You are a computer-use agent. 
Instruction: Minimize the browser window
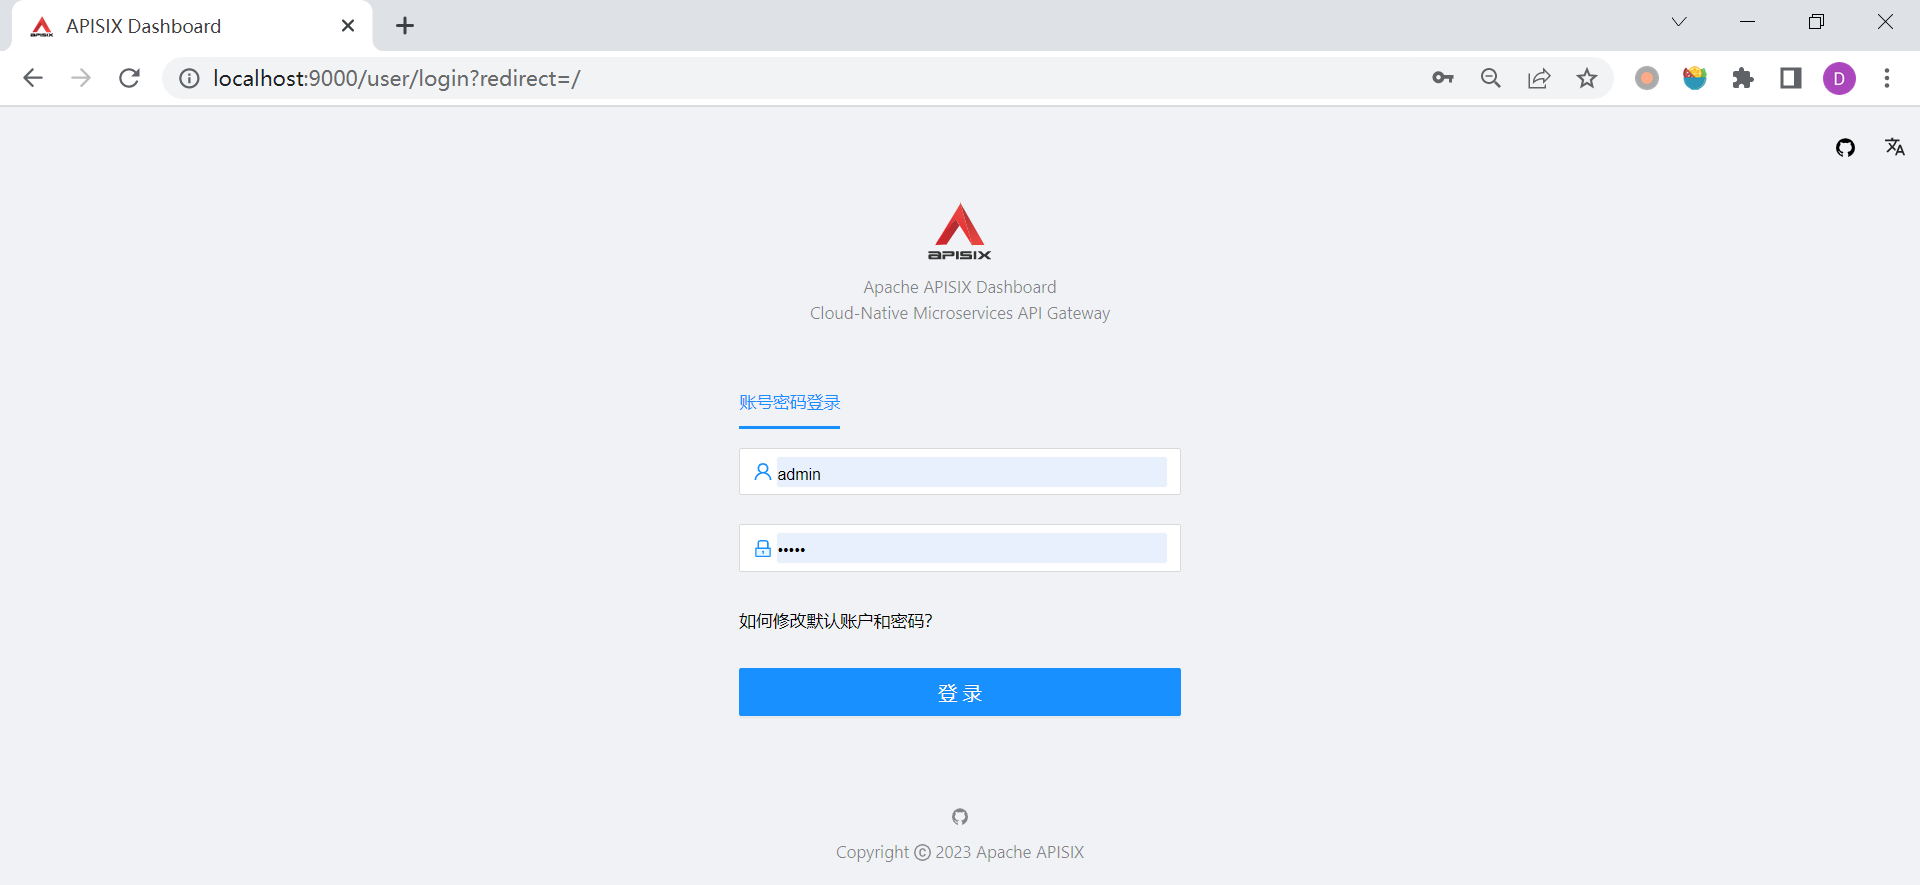click(x=1748, y=22)
